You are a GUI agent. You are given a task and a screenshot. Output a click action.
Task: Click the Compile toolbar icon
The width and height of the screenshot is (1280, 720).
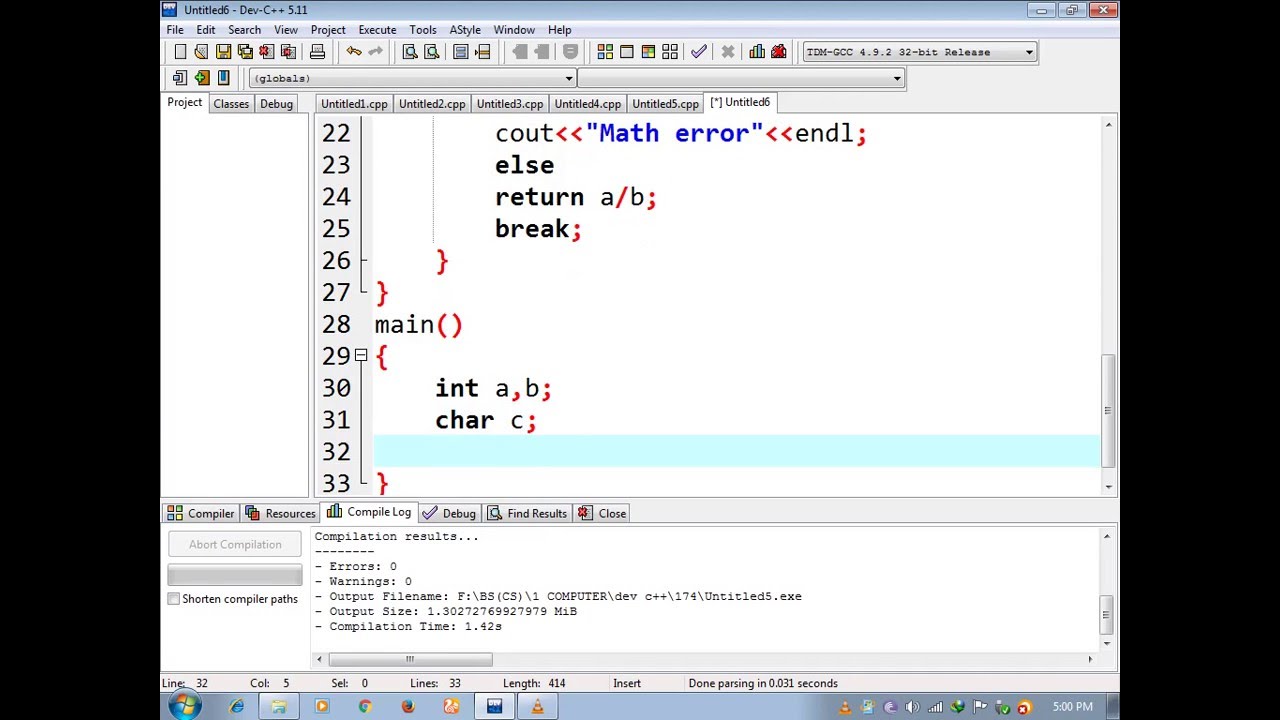pyautogui.click(x=605, y=52)
